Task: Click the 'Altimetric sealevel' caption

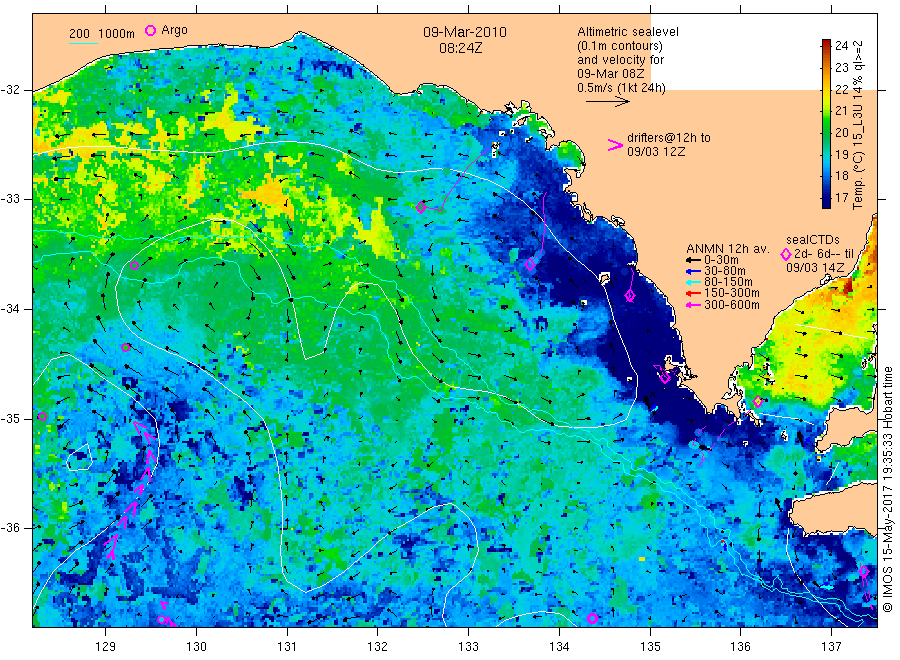Action: pyautogui.click(x=628, y=32)
